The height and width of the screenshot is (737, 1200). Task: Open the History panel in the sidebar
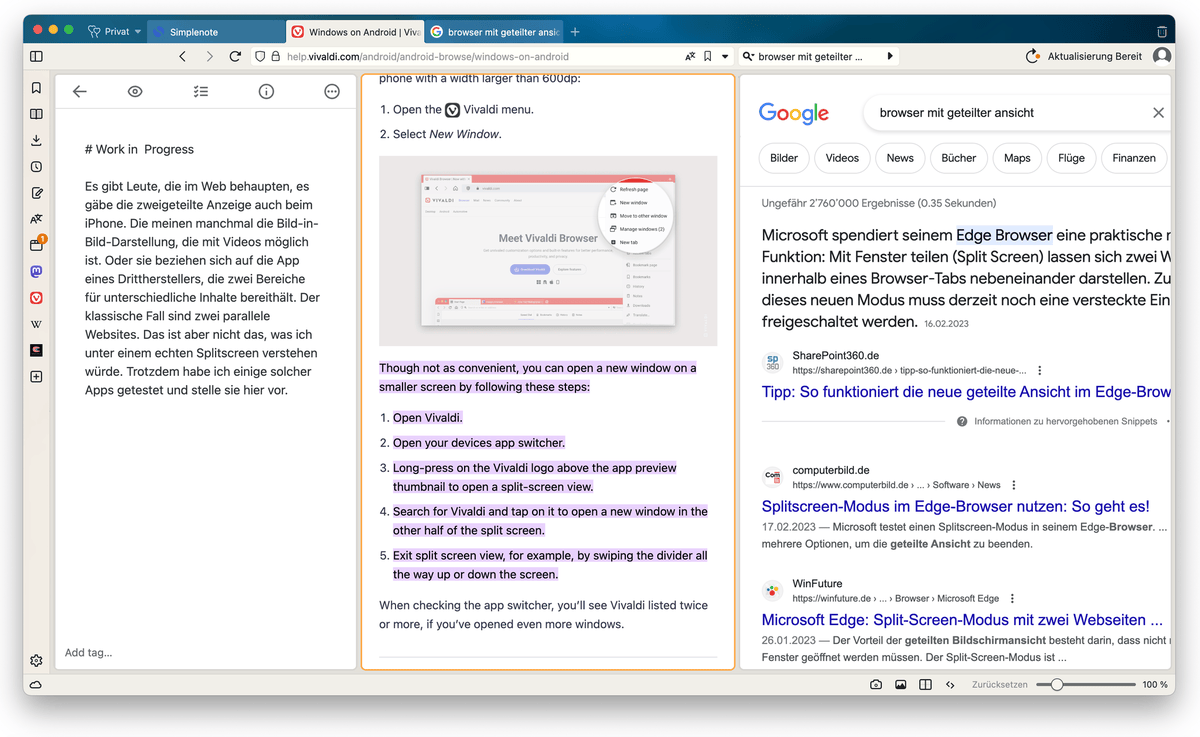36,166
